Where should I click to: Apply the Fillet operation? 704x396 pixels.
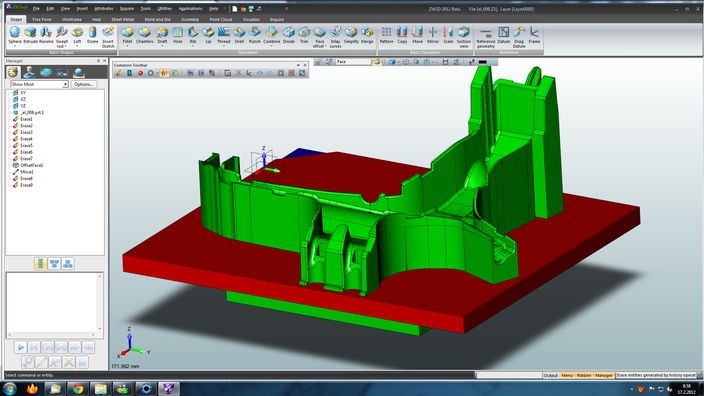click(128, 35)
